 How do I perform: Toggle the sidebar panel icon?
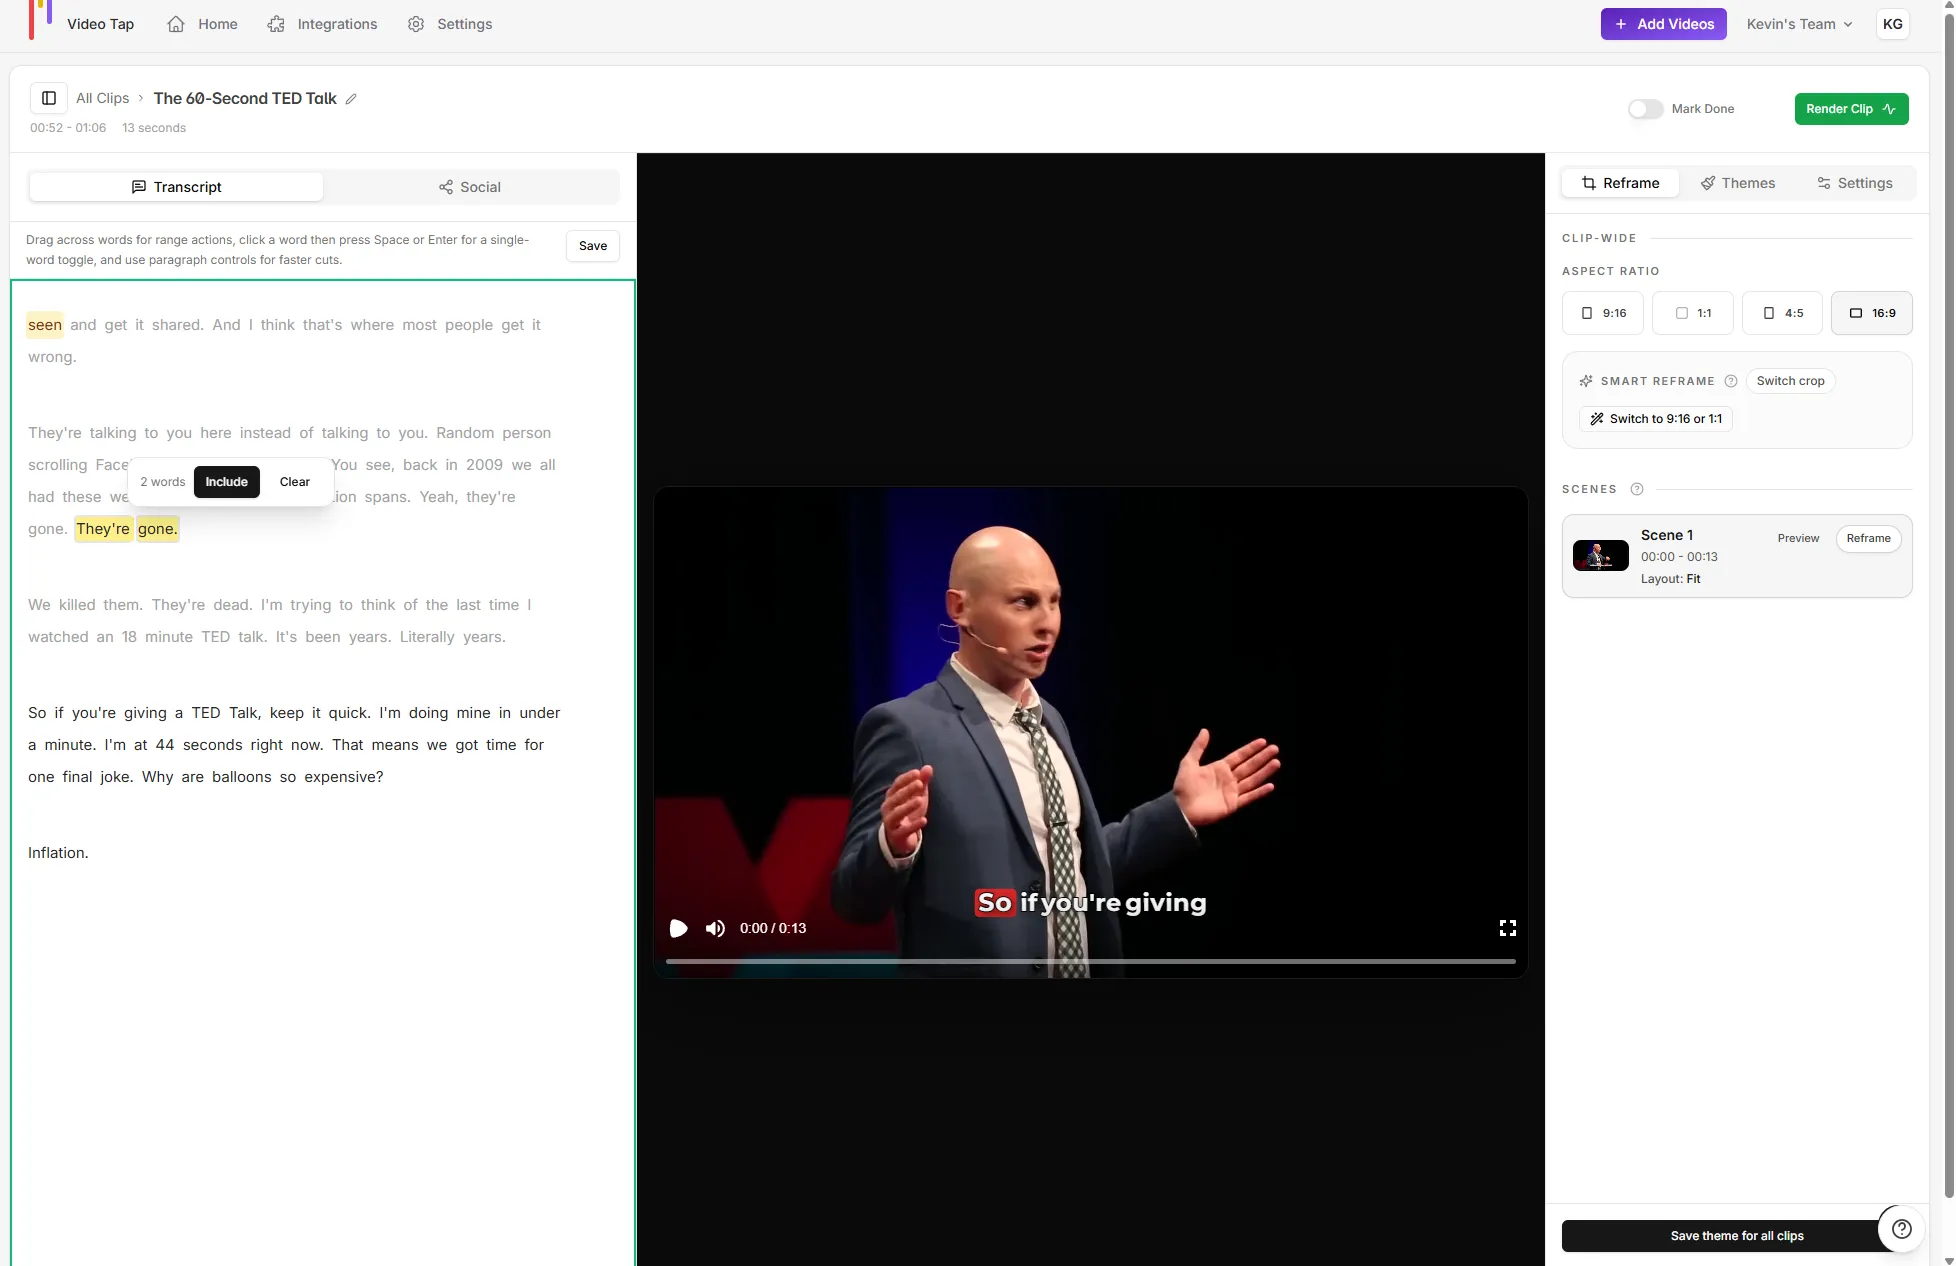point(48,98)
